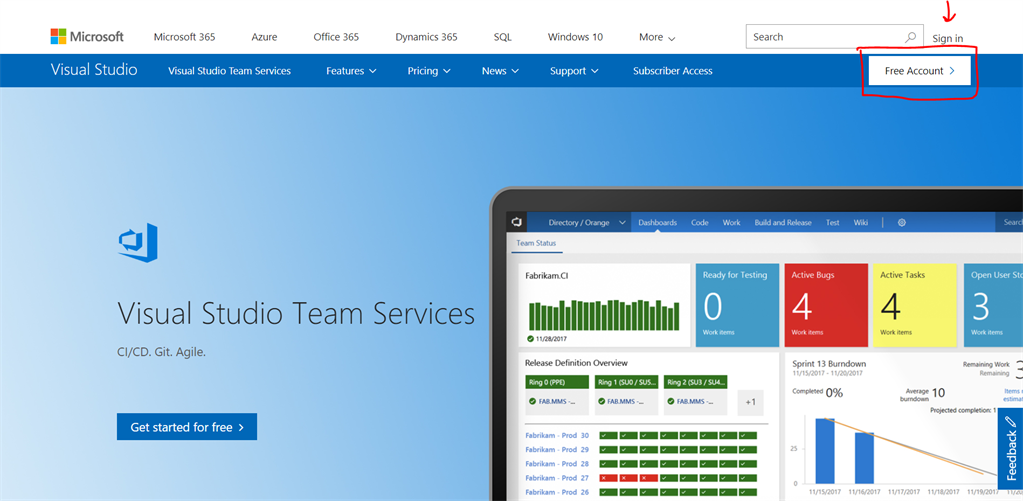
Task: Click the Ring 2 (SU3 / SU4 header
Action: click(695, 382)
